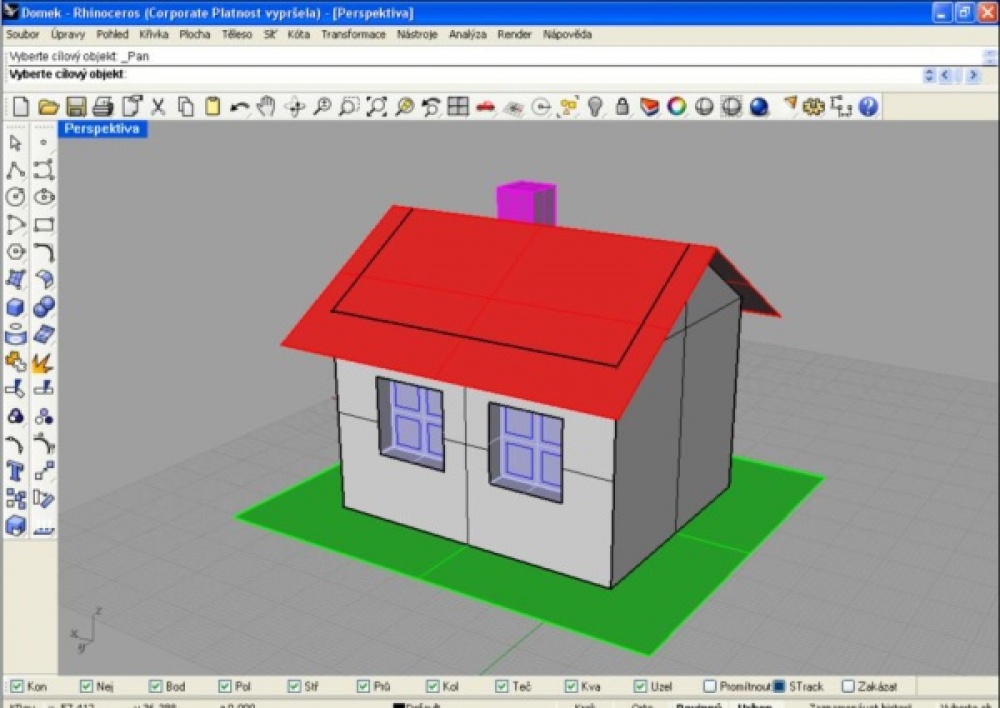The image size is (1000, 708).
Task: Toggle the lock padlock icon
Action: tap(622, 106)
